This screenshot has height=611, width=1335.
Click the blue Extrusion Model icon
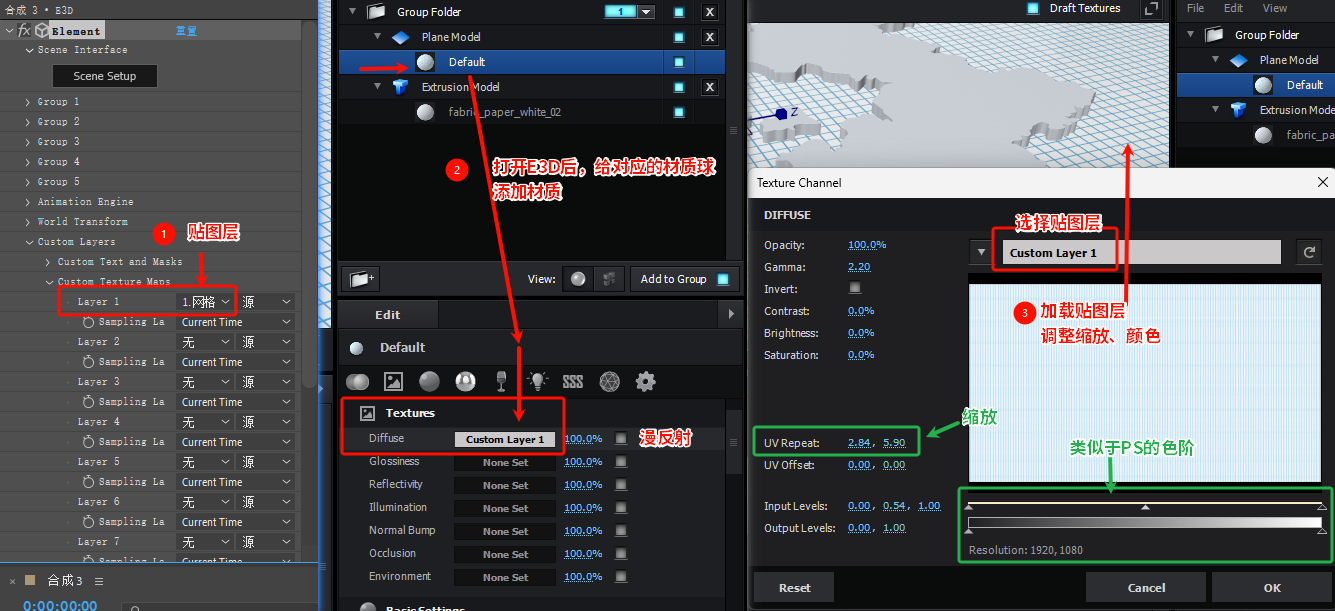pyautogui.click(x=401, y=87)
